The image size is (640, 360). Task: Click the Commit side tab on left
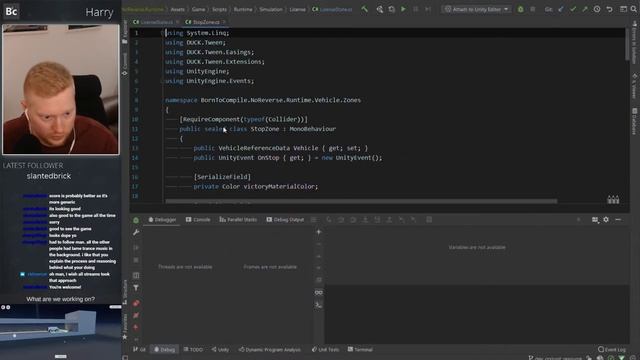125,64
